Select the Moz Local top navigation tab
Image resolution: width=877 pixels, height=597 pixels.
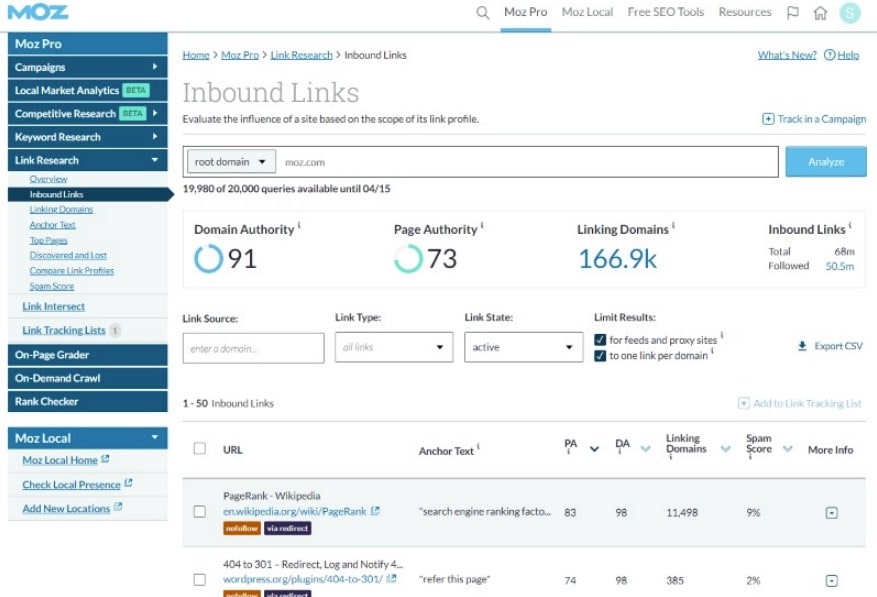(587, 12)
